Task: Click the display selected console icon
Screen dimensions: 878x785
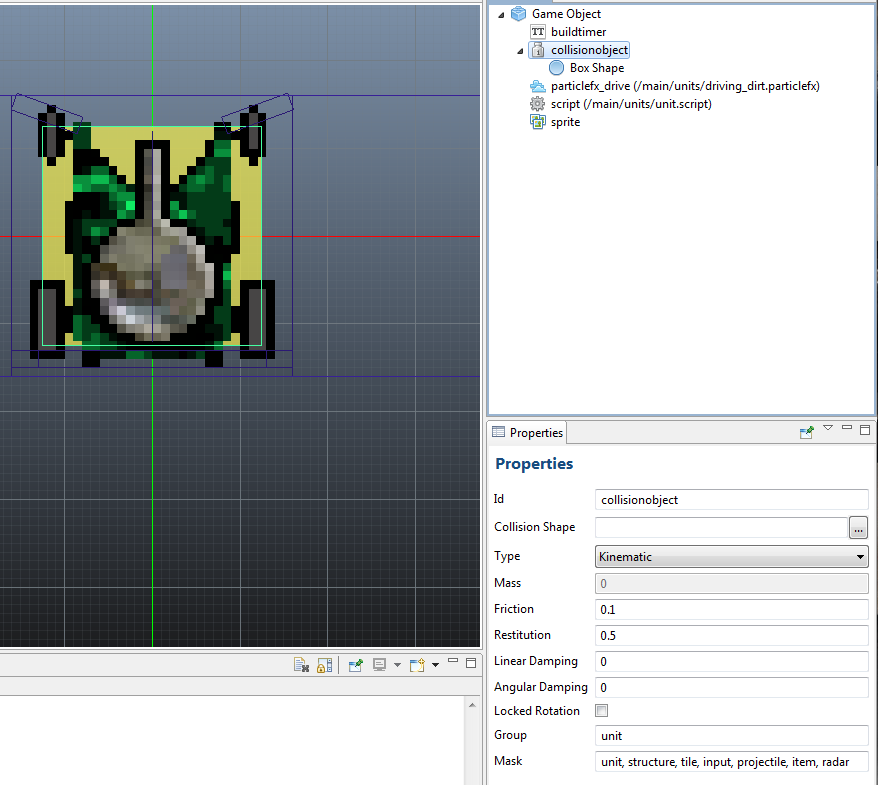Action: [380, 664]
